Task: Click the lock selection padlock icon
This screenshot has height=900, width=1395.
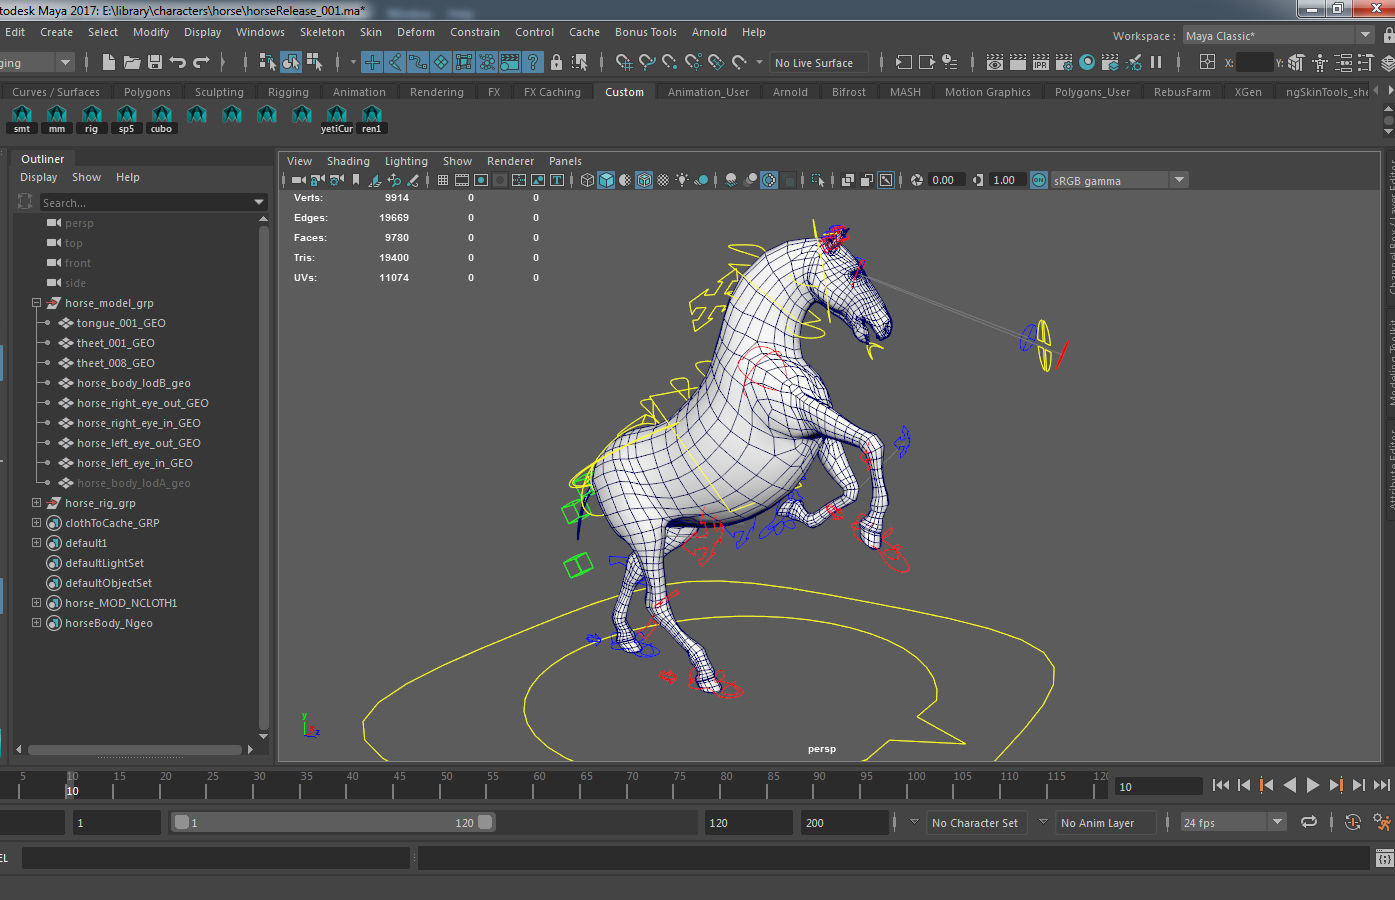Action: pyautogui.click(x=557, y=62)
